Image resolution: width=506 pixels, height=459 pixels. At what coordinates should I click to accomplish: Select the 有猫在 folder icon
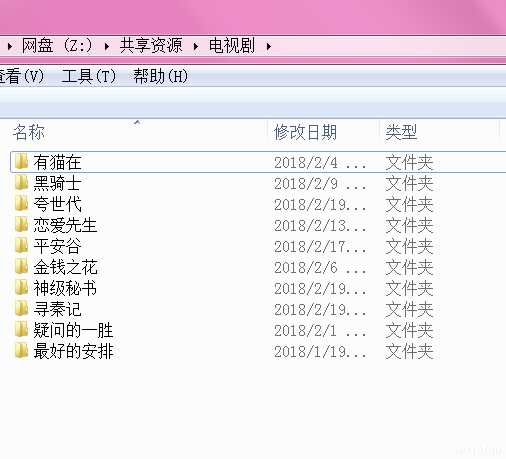click(x=21, y=161)
